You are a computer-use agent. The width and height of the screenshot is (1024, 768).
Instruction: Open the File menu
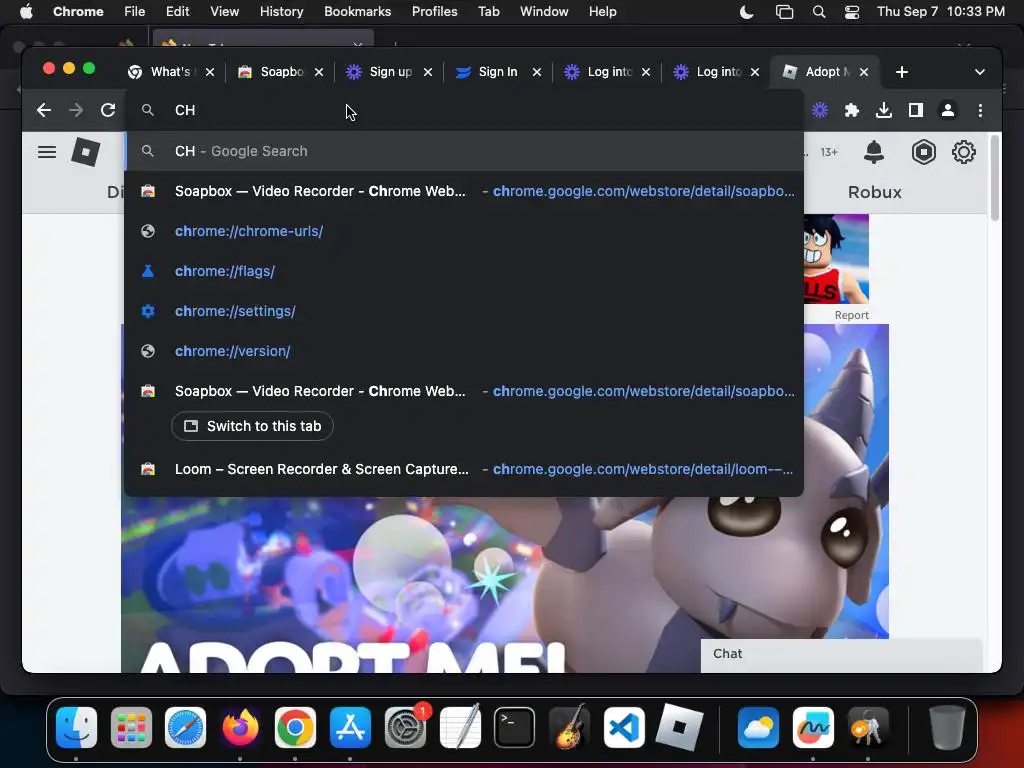pyautogui.click(x=135, y=11)
